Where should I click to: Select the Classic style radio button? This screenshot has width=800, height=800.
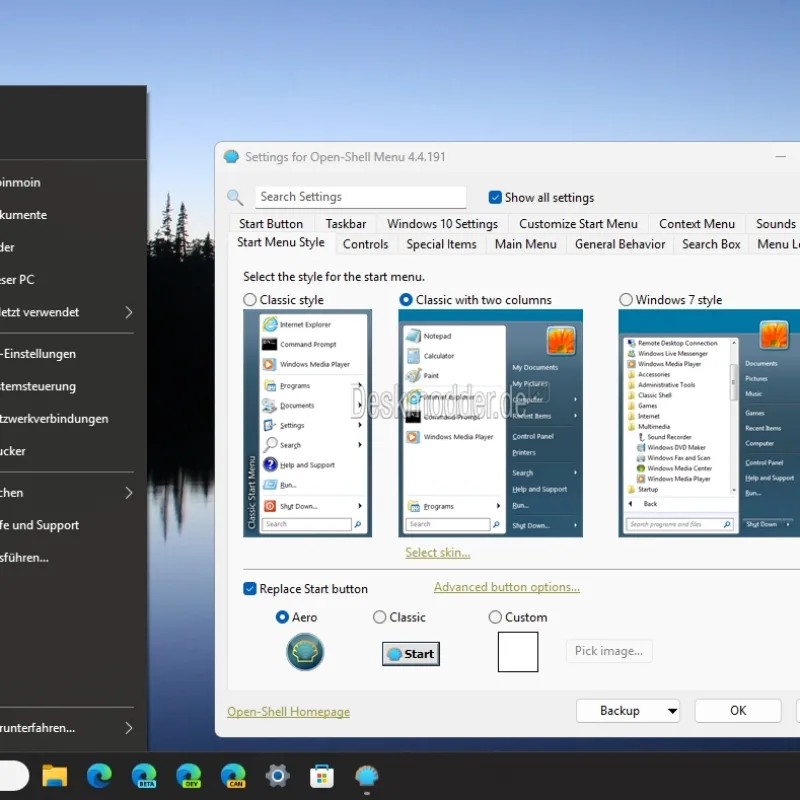point(249,299)
